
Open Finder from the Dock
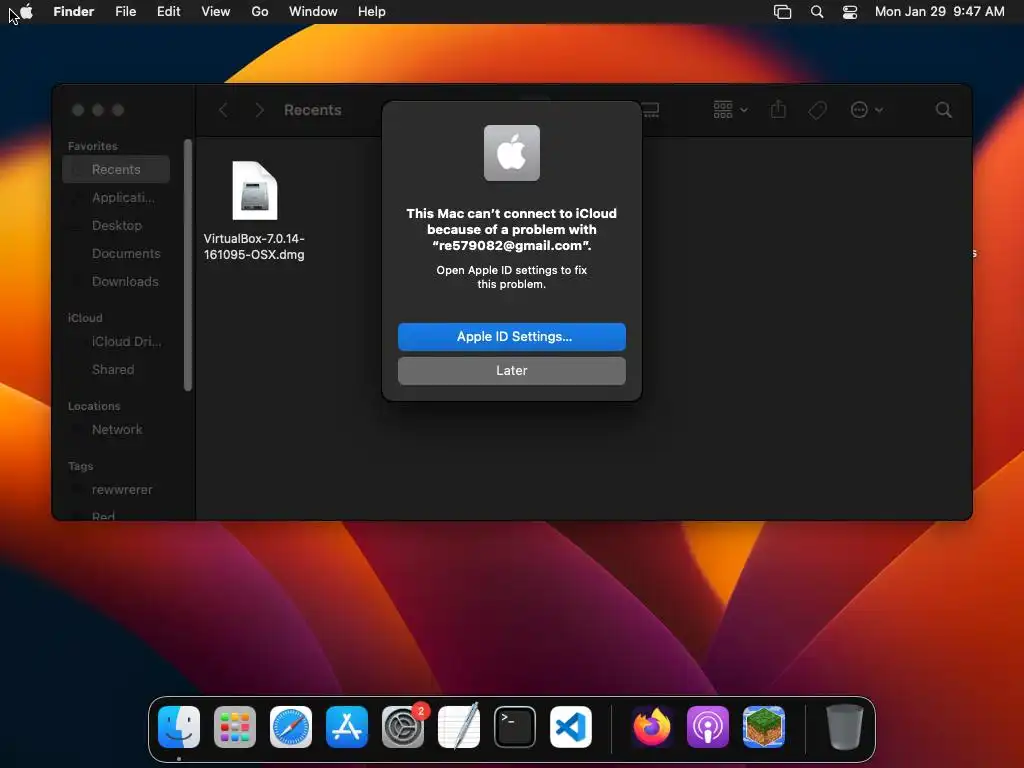tap(179, 727)
